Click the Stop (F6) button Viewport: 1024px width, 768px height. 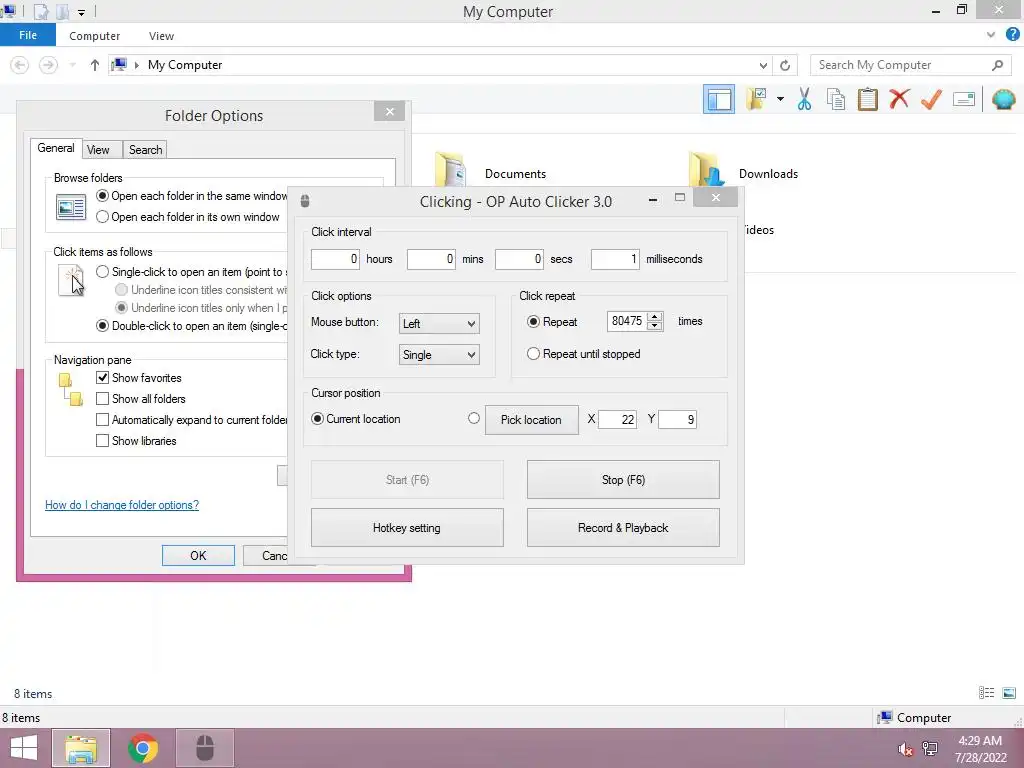[x=623, y=479]
